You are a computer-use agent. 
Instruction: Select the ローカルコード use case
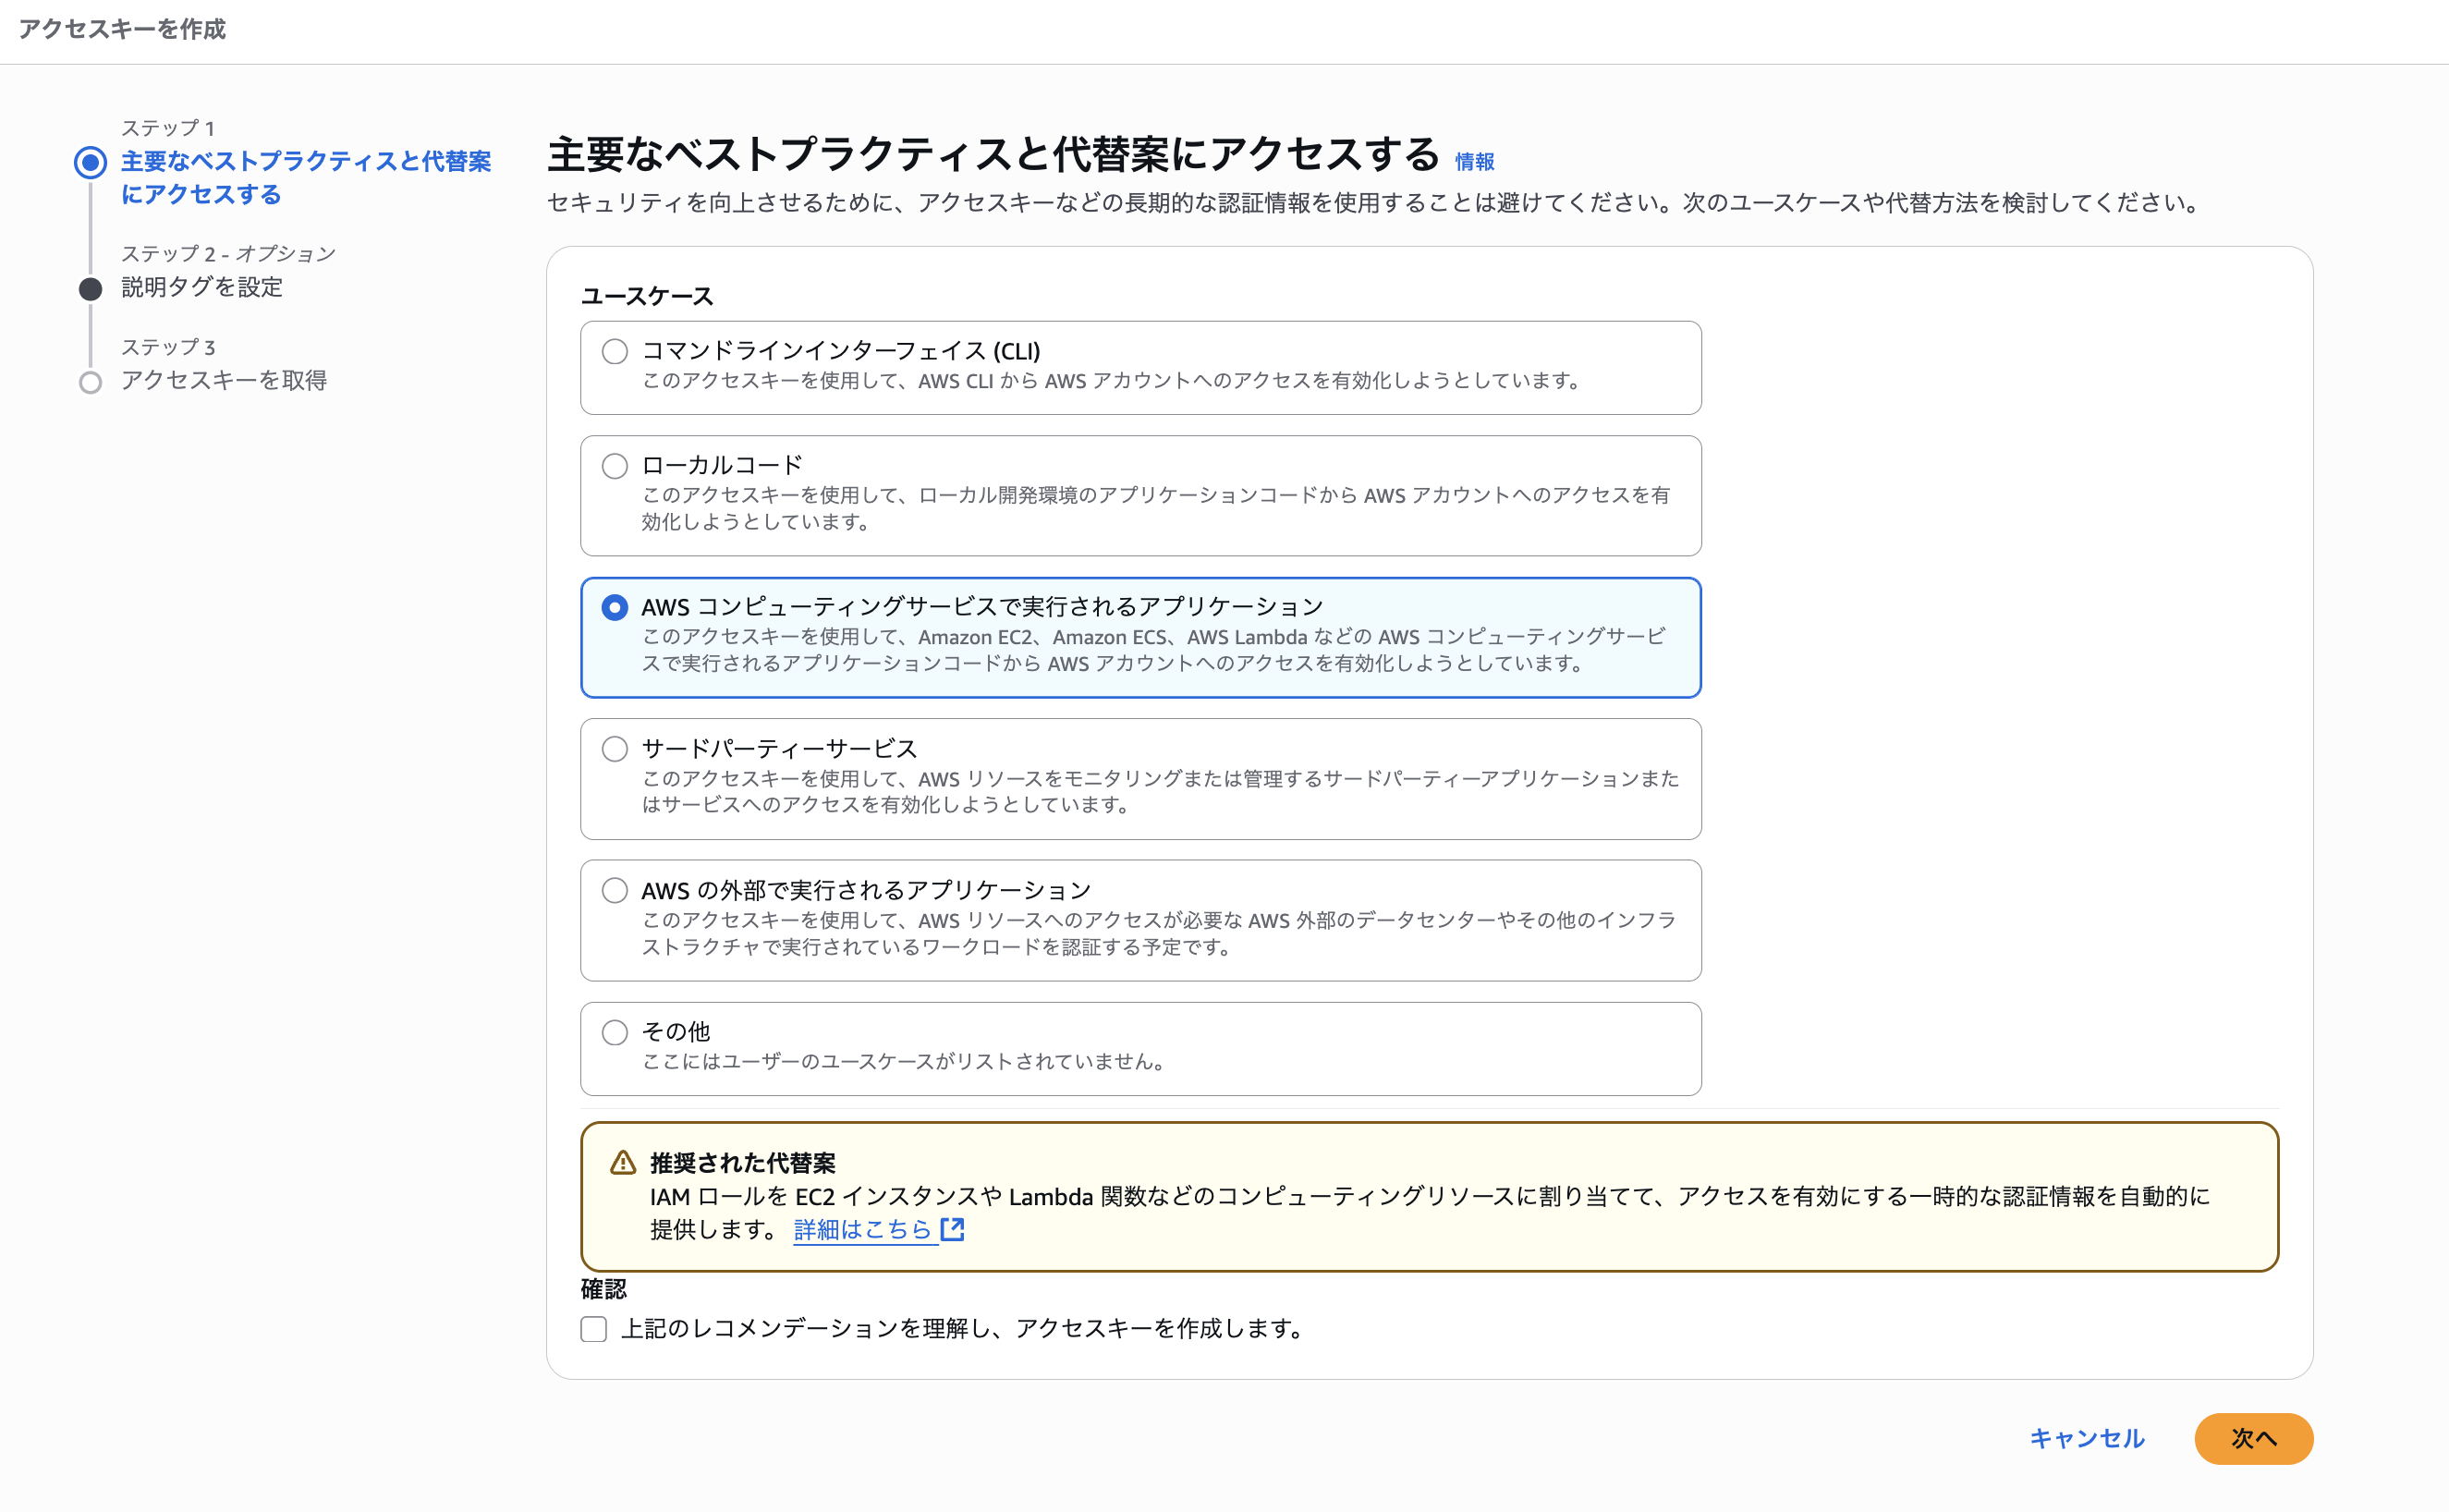click(614, 465)
